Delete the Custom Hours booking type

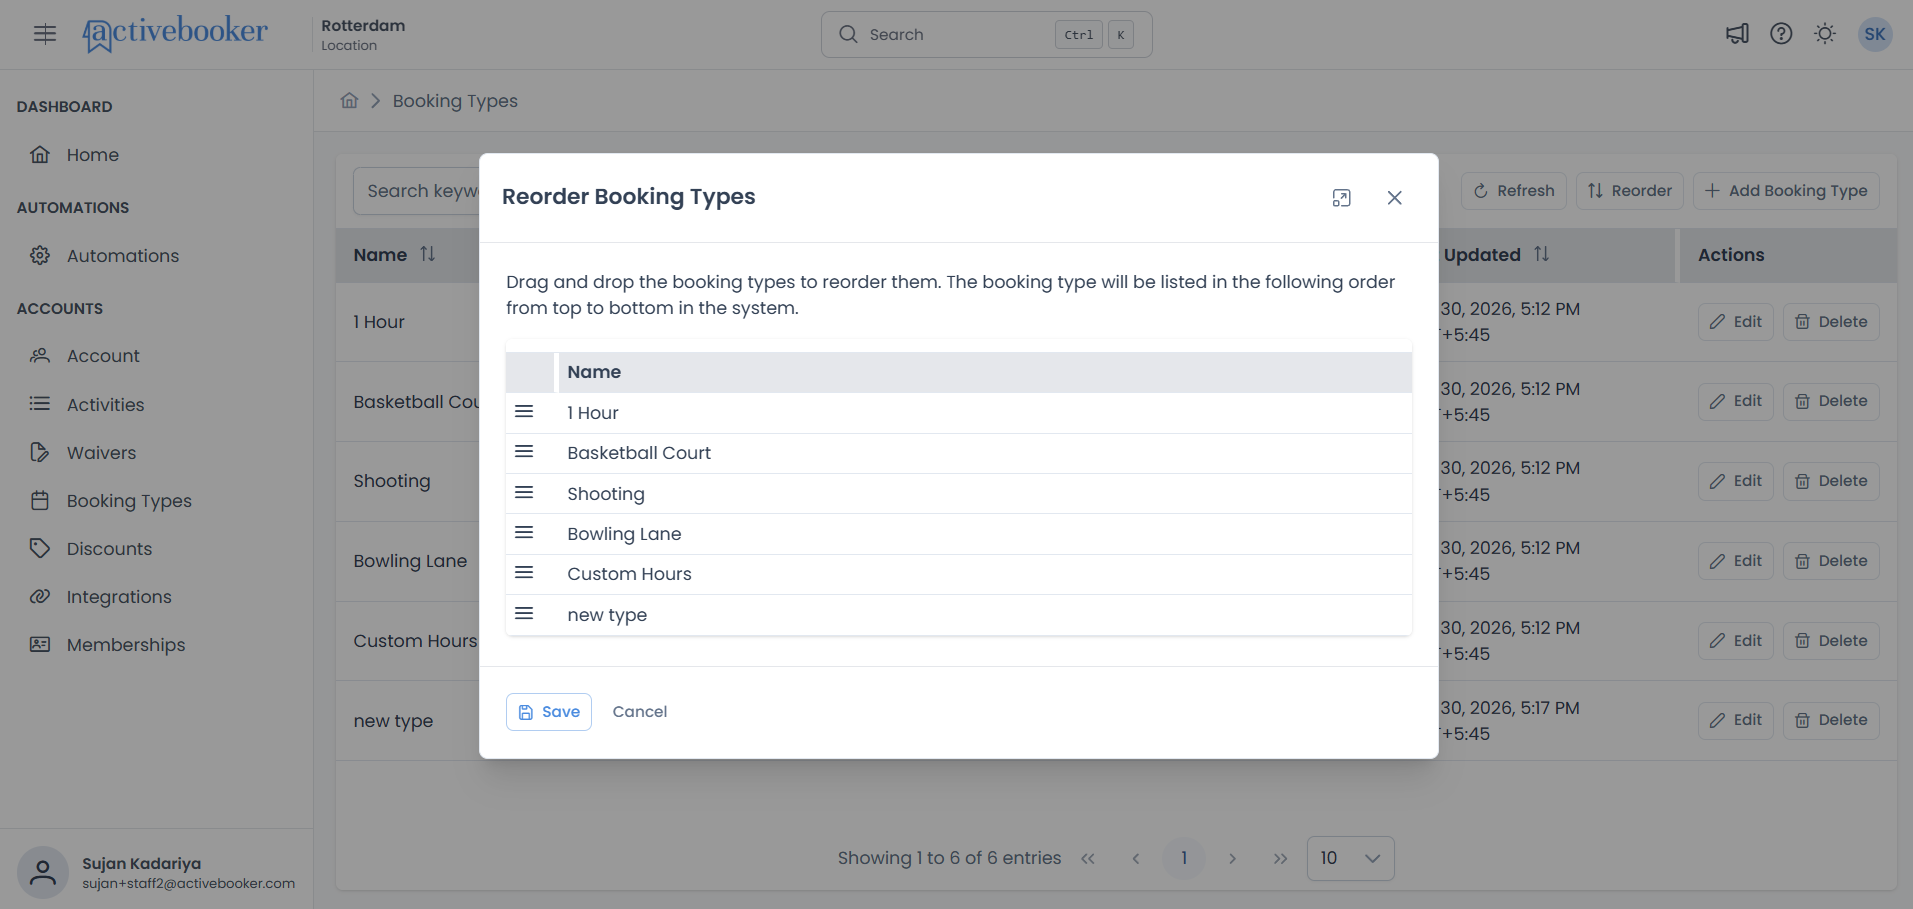click(1831, 641)
